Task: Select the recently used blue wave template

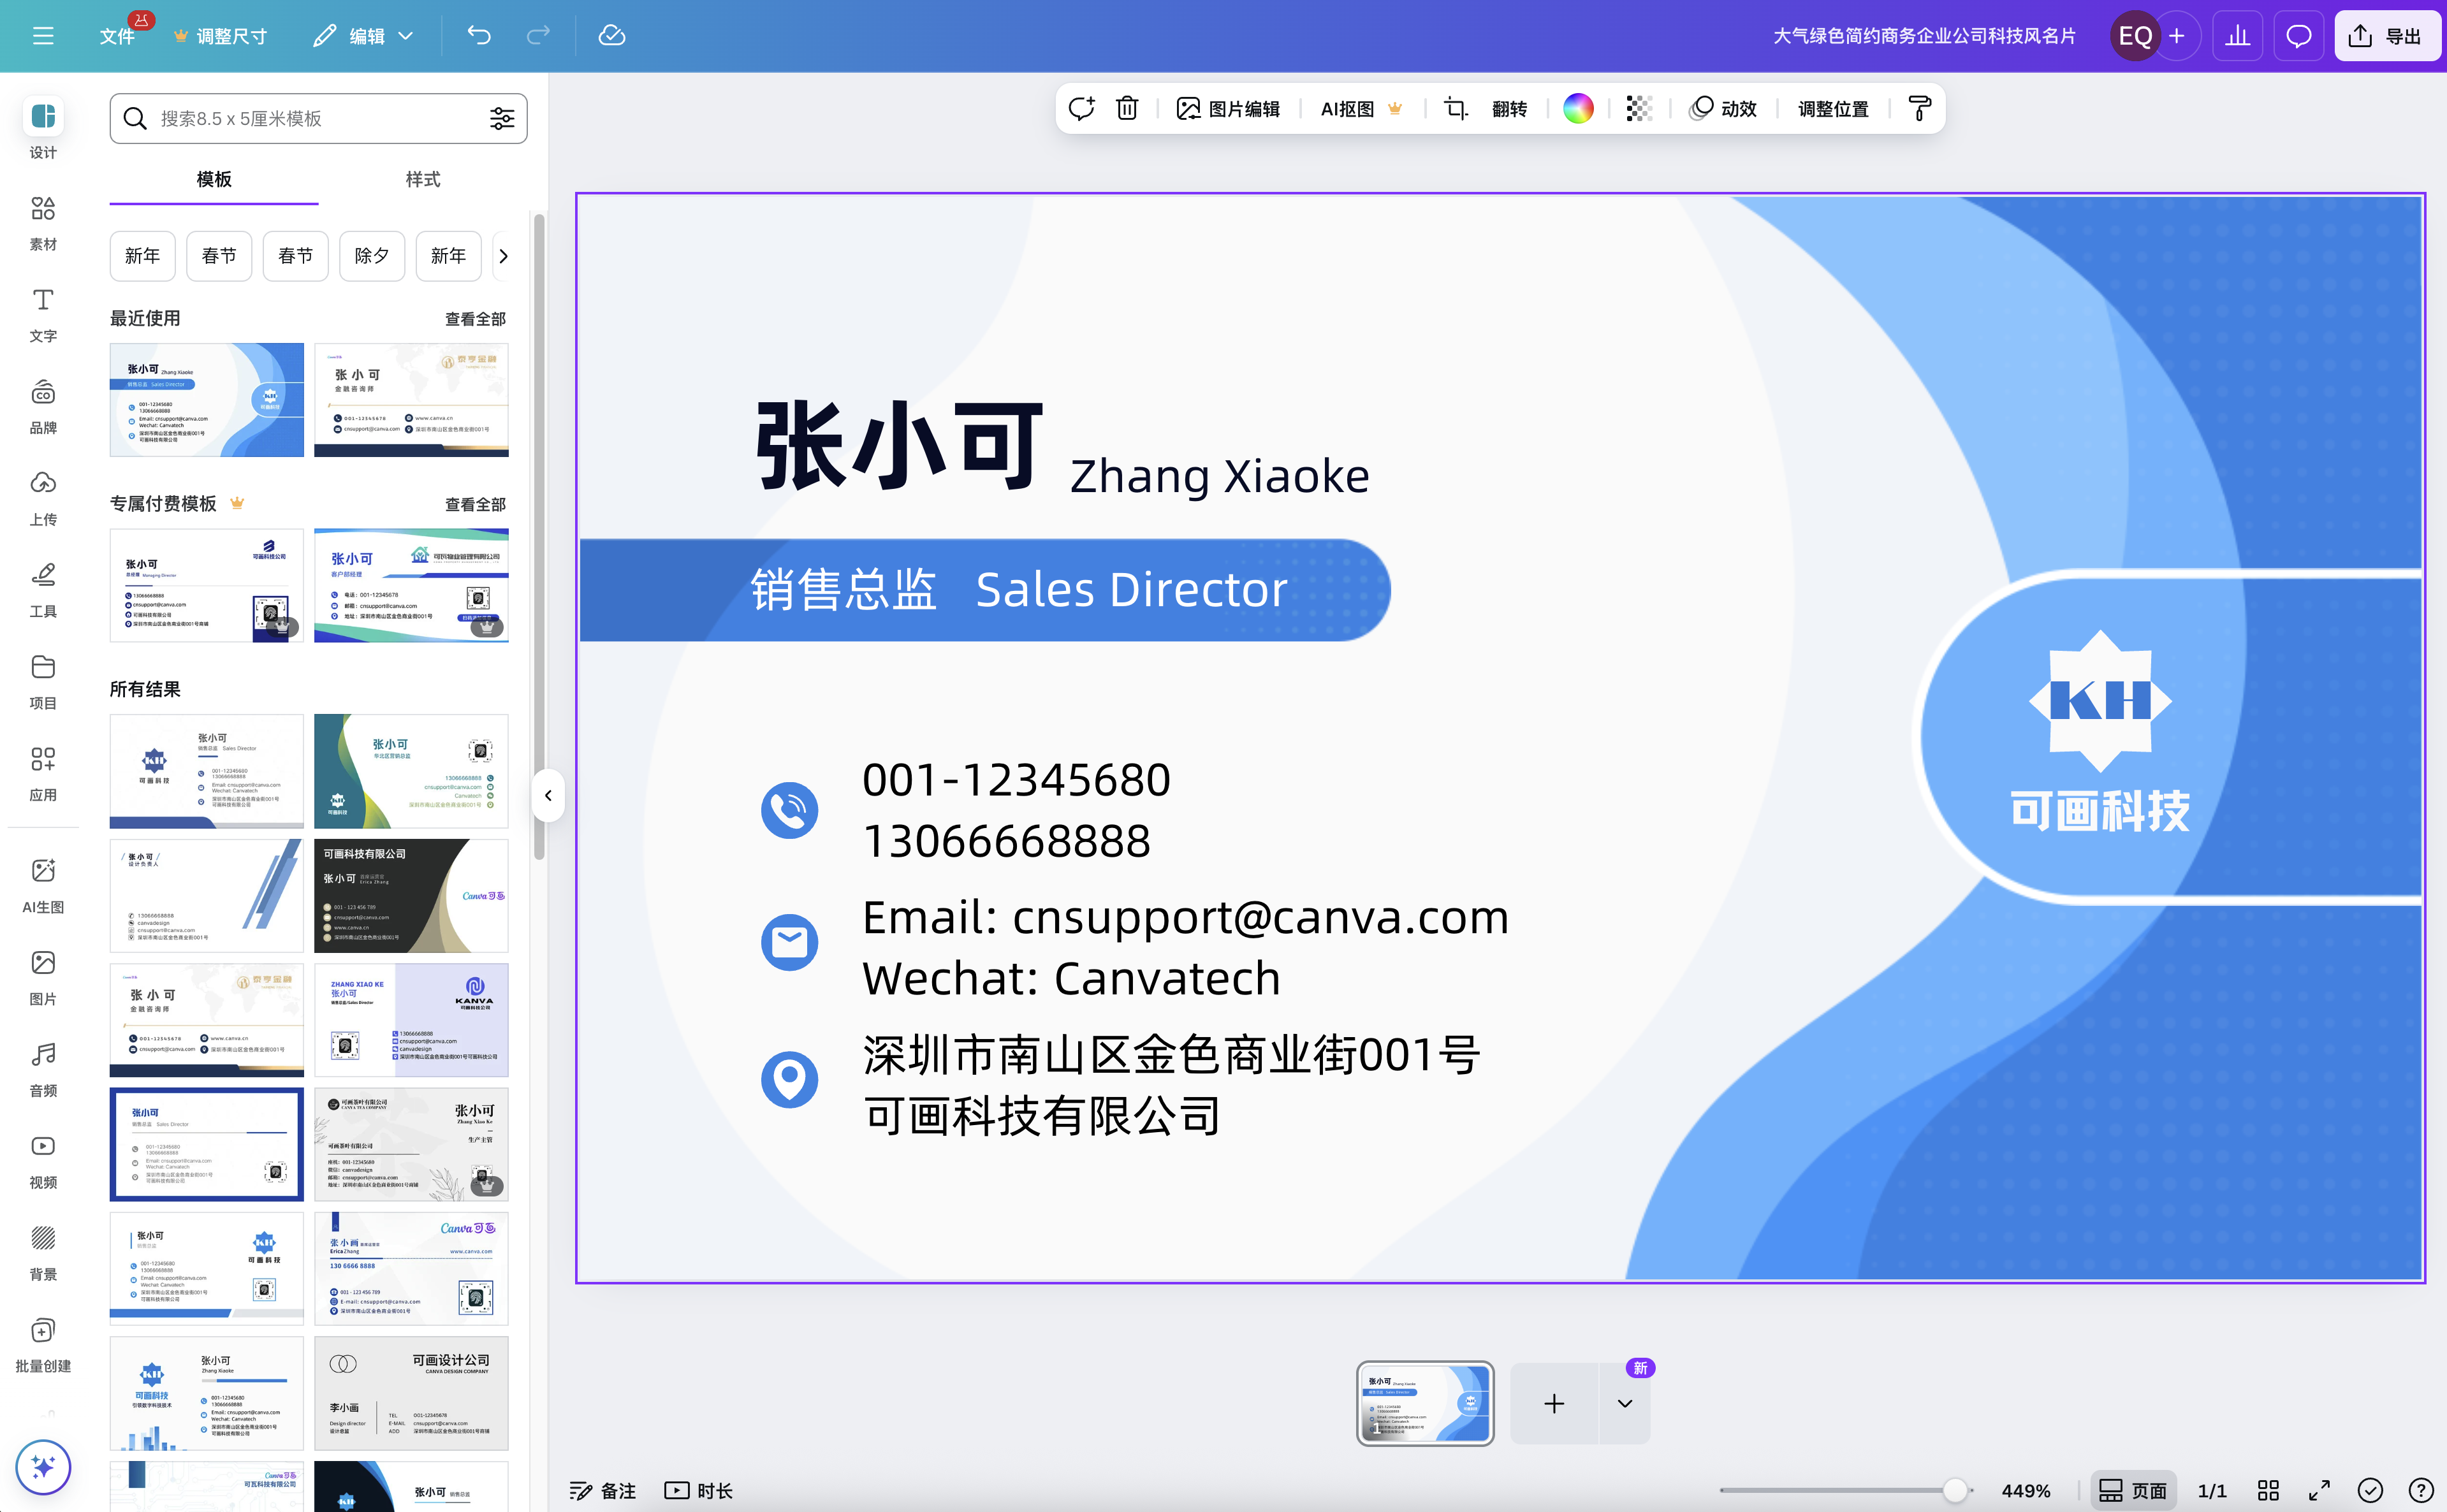Action: click(207, 400)
